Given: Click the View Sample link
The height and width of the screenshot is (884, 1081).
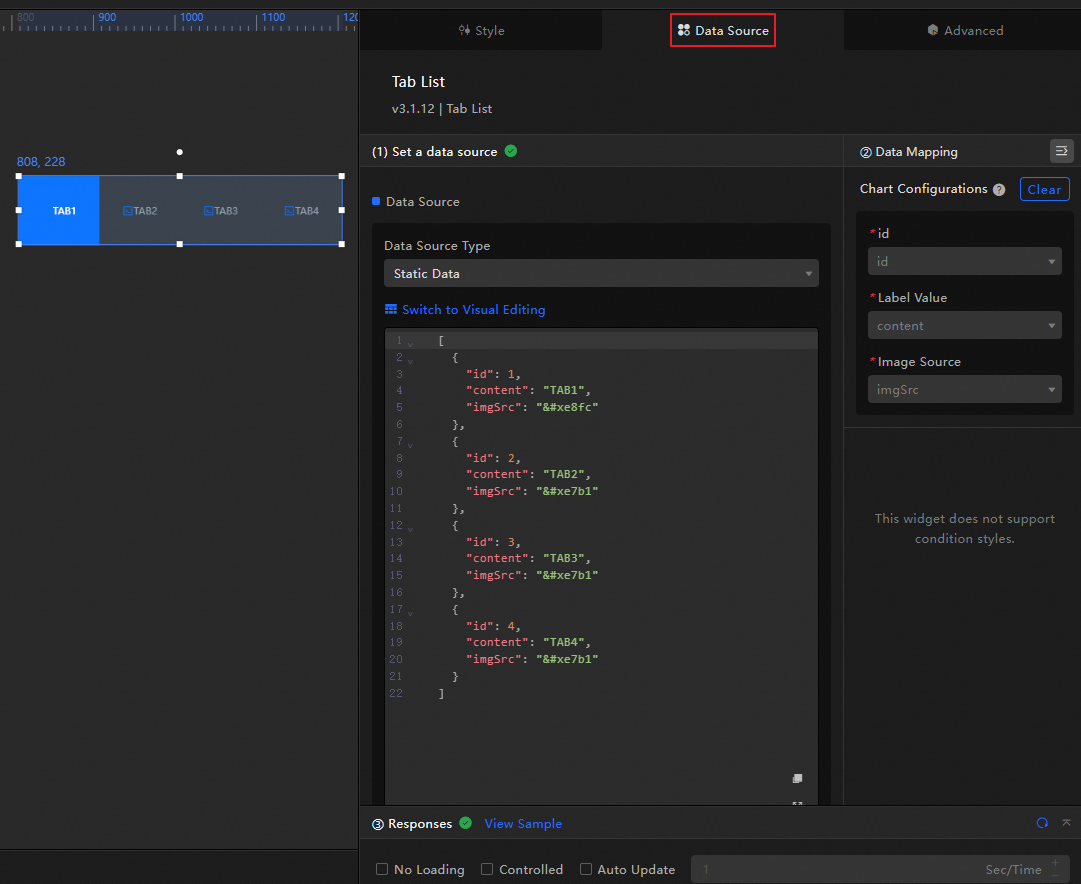Looking at the screenshot, I should (523, 824).
